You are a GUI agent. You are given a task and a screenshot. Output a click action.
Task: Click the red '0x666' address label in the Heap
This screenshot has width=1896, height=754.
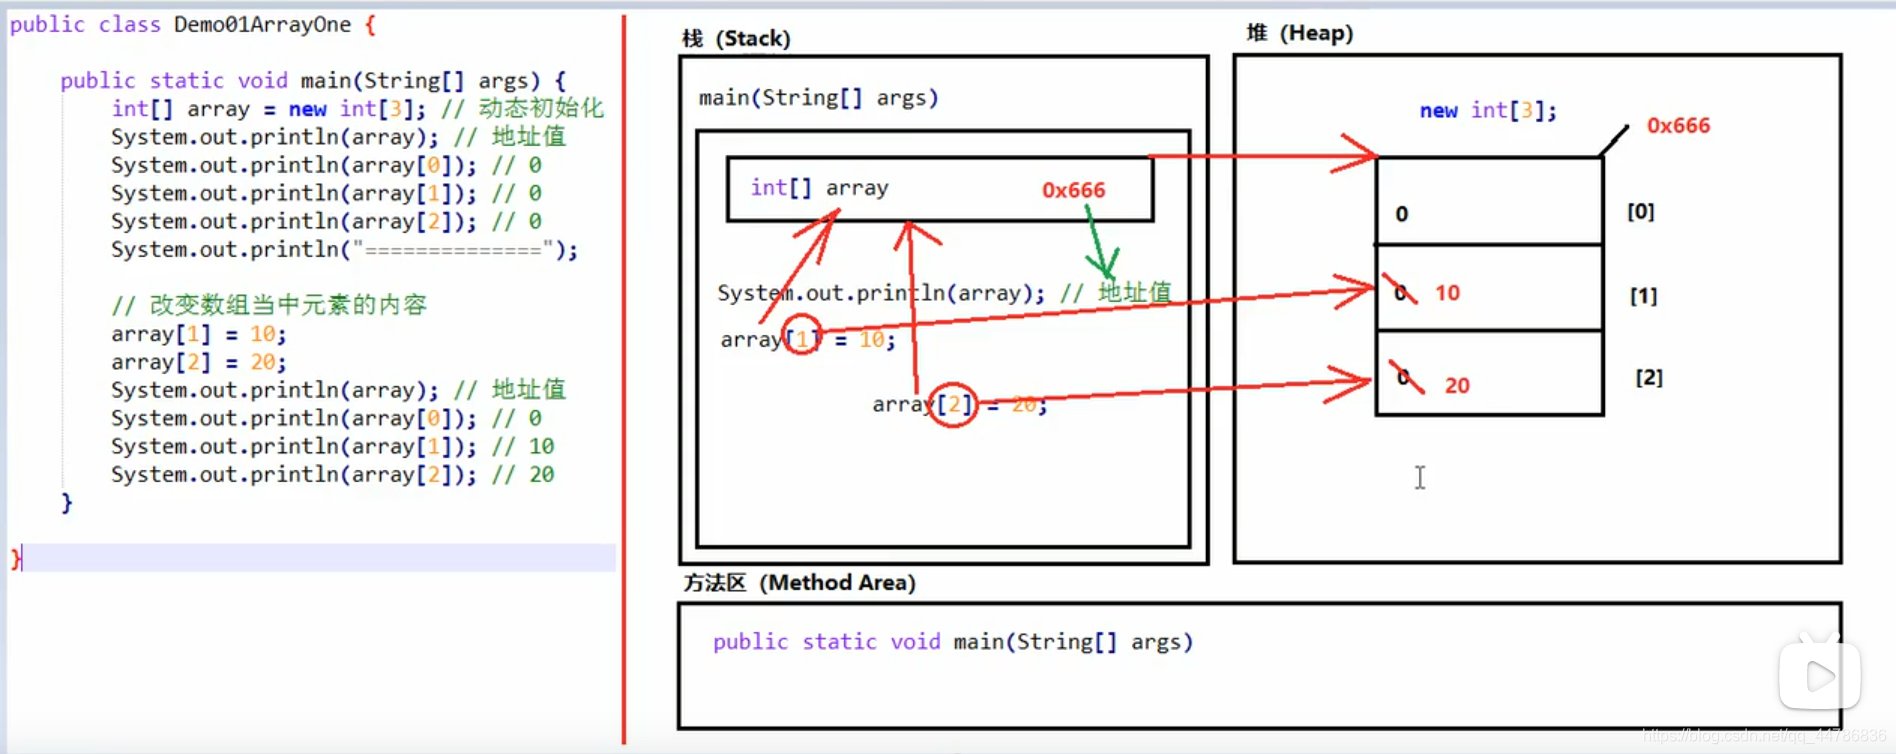pyautogui.click(x=1678, y=125)
